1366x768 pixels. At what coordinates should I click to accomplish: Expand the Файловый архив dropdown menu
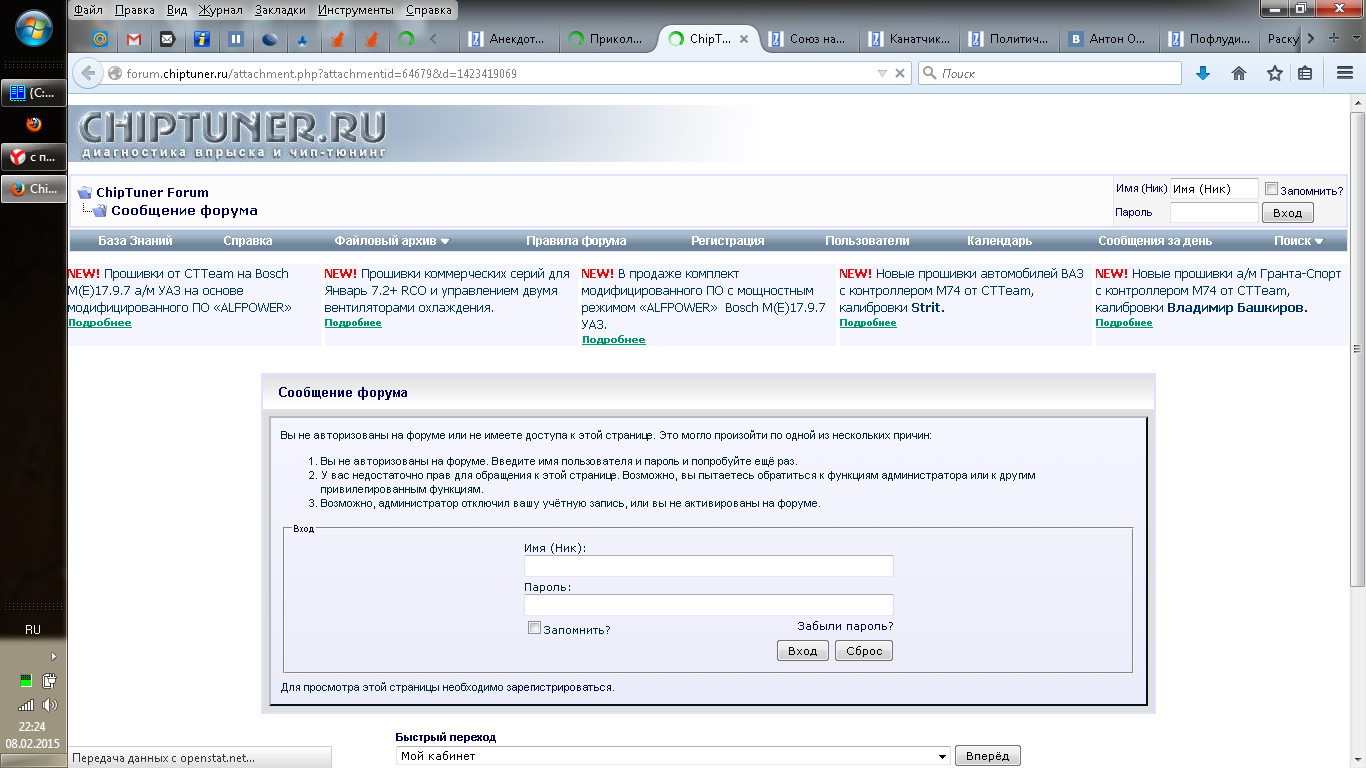click(x=392, y=241)
